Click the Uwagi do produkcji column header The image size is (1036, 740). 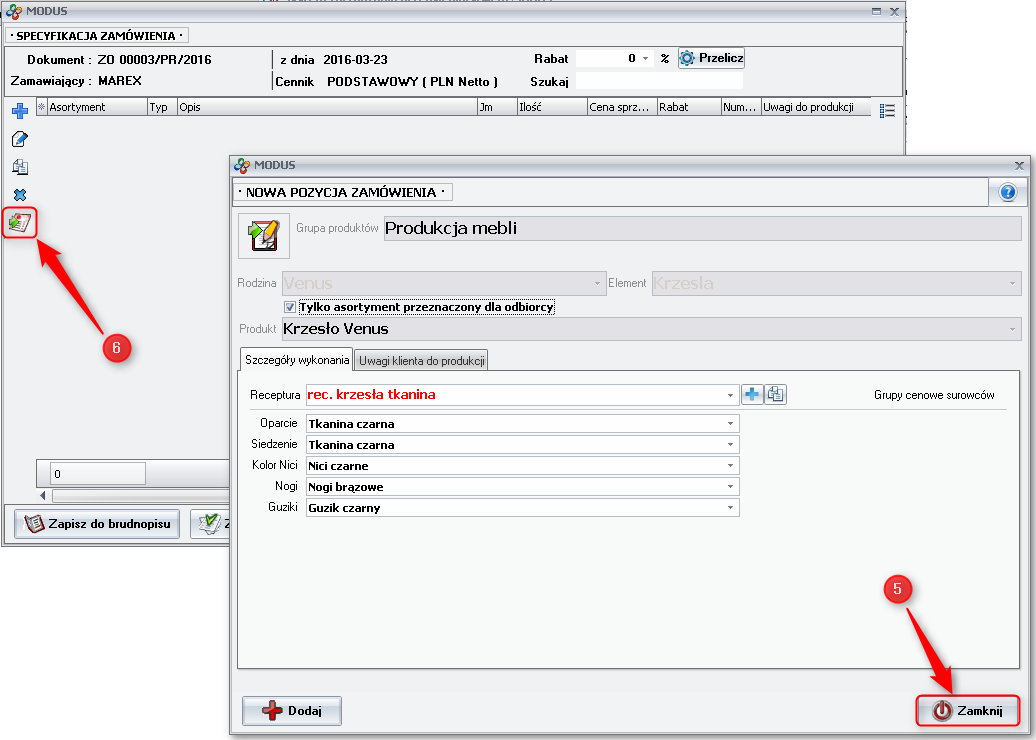tap(816, 107)
